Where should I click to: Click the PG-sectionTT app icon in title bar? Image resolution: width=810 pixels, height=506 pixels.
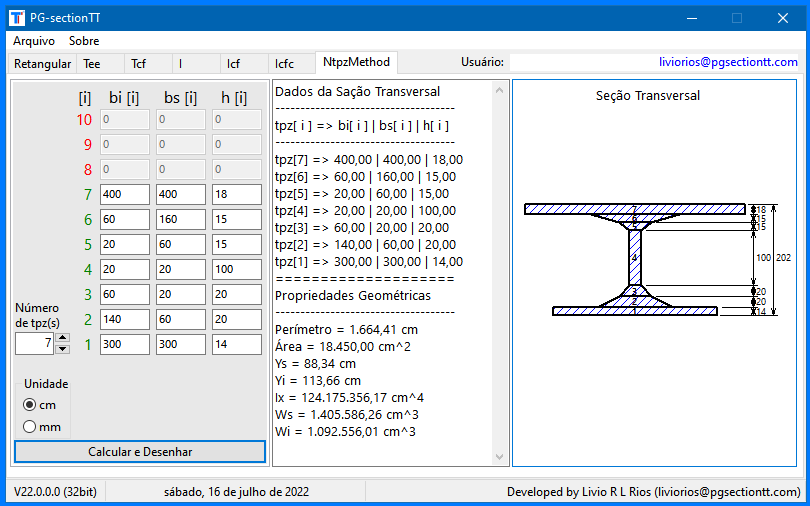click(17, 18)
